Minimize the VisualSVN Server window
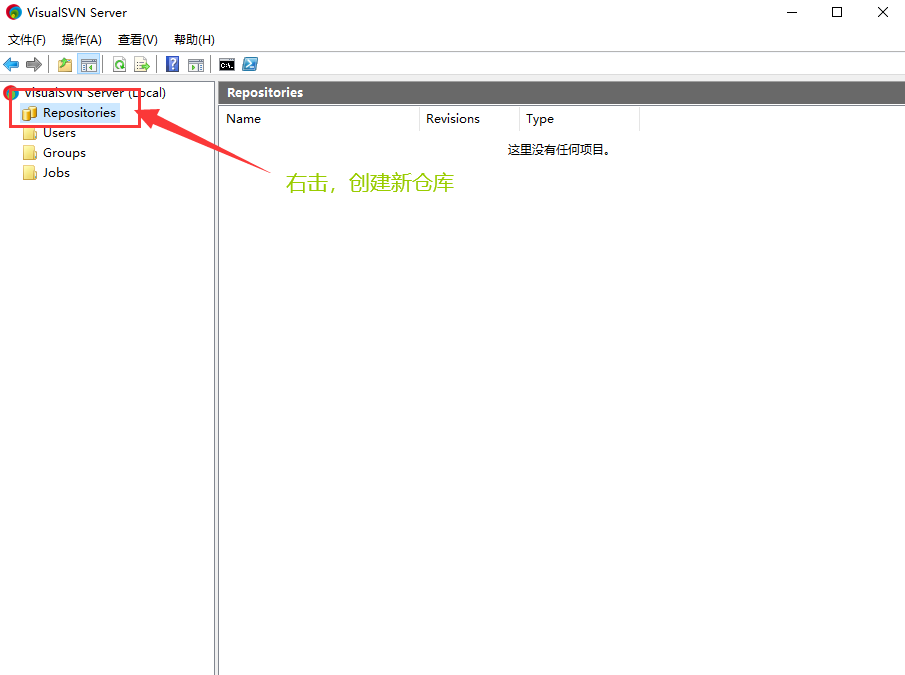 tap(792, 12)
